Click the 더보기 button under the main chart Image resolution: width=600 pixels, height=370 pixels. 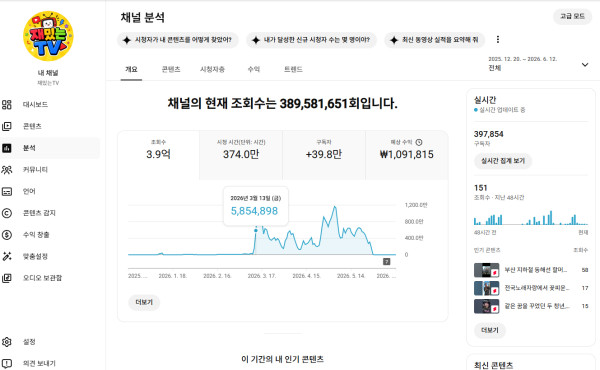click(x=144, y=302)
